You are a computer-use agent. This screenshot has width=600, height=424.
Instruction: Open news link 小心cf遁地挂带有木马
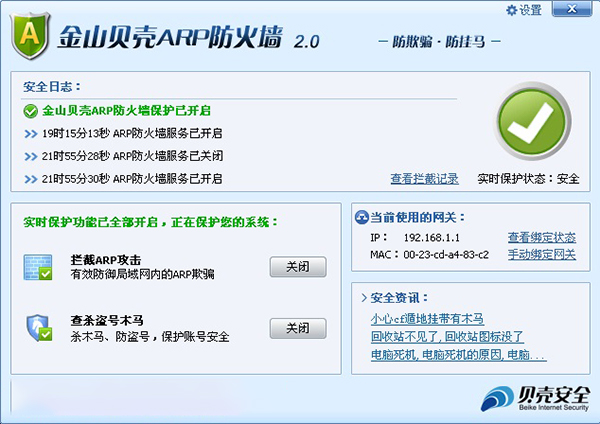(x=427, y=319)
